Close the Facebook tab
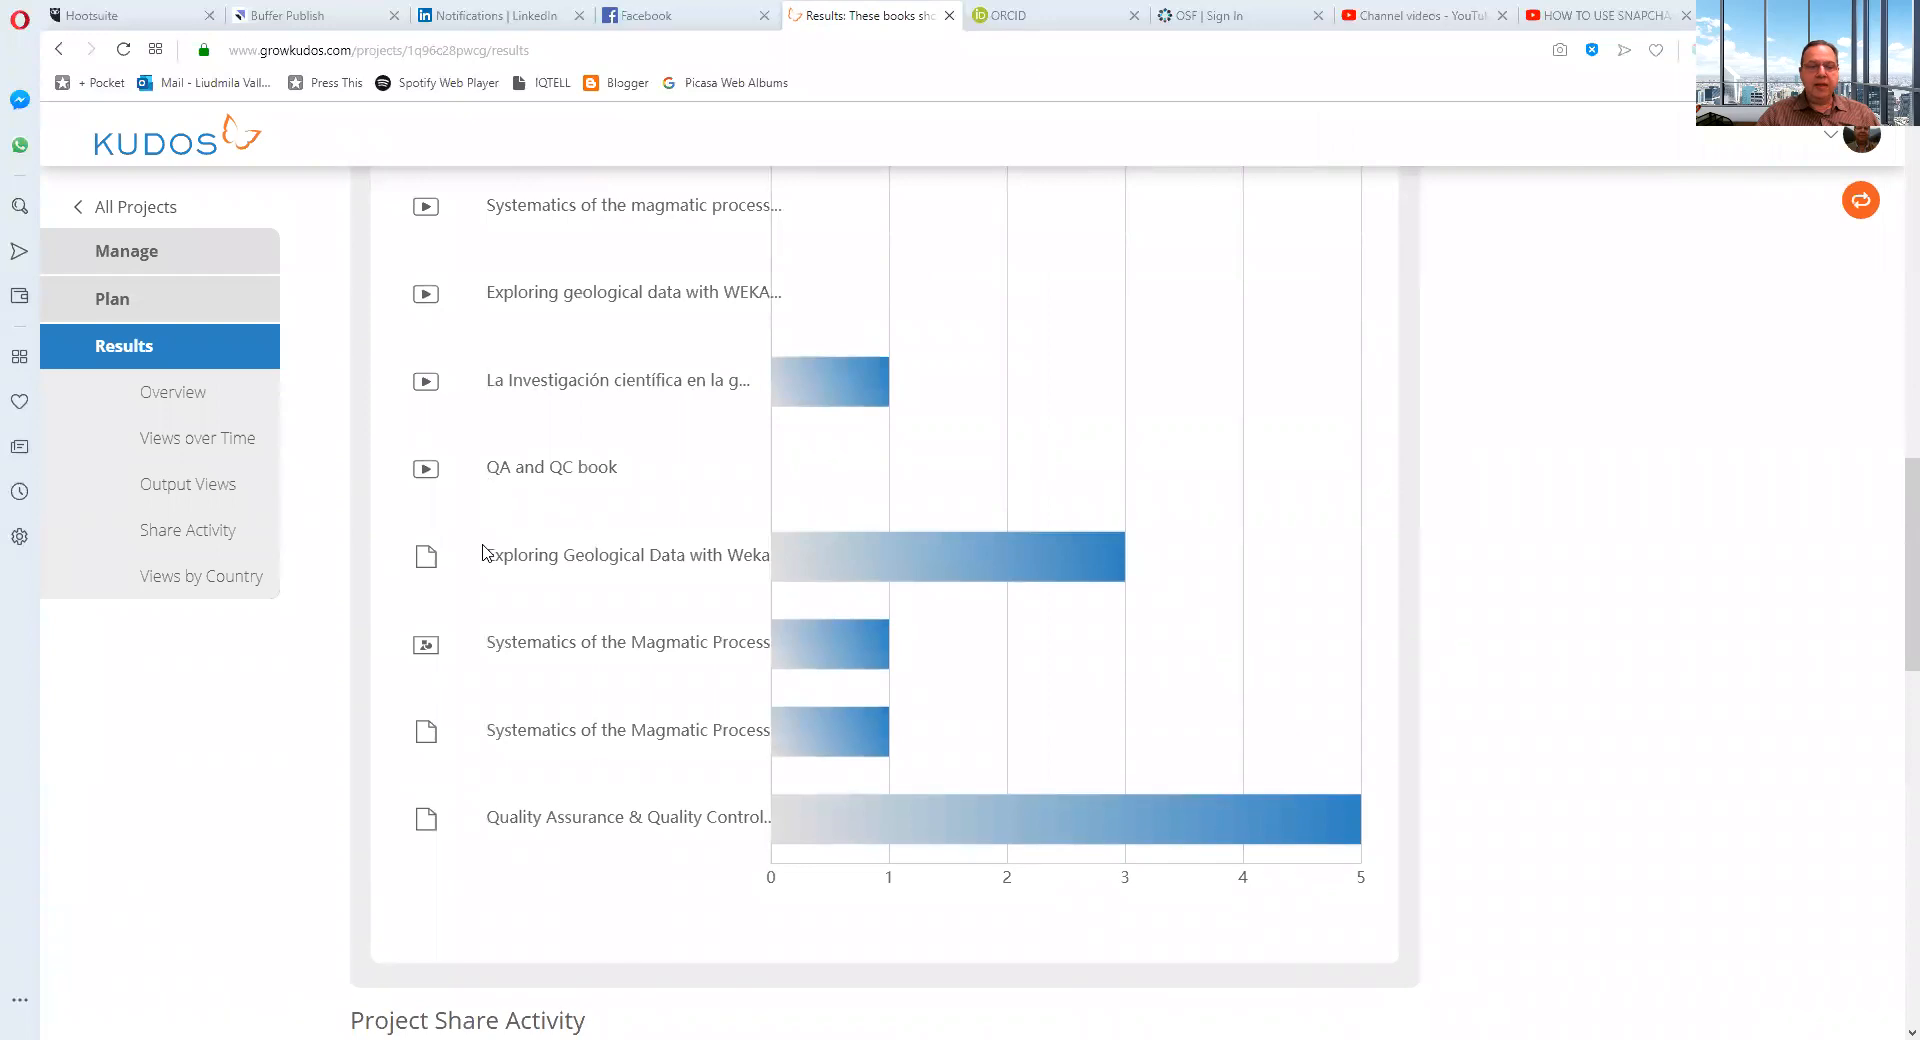Image resolution: width=1920 pixels, height=1040 pixels. tap(764, 15)
